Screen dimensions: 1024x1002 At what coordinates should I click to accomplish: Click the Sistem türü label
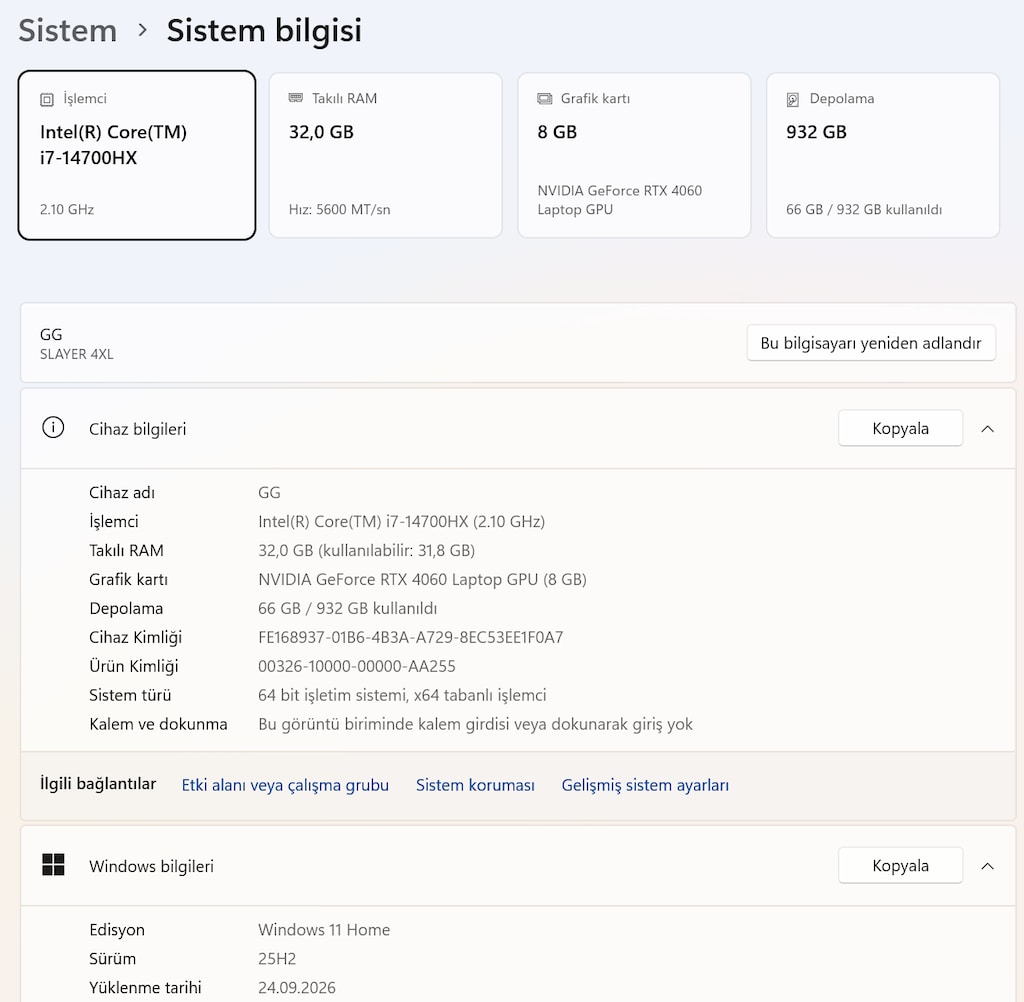(130, 695)
